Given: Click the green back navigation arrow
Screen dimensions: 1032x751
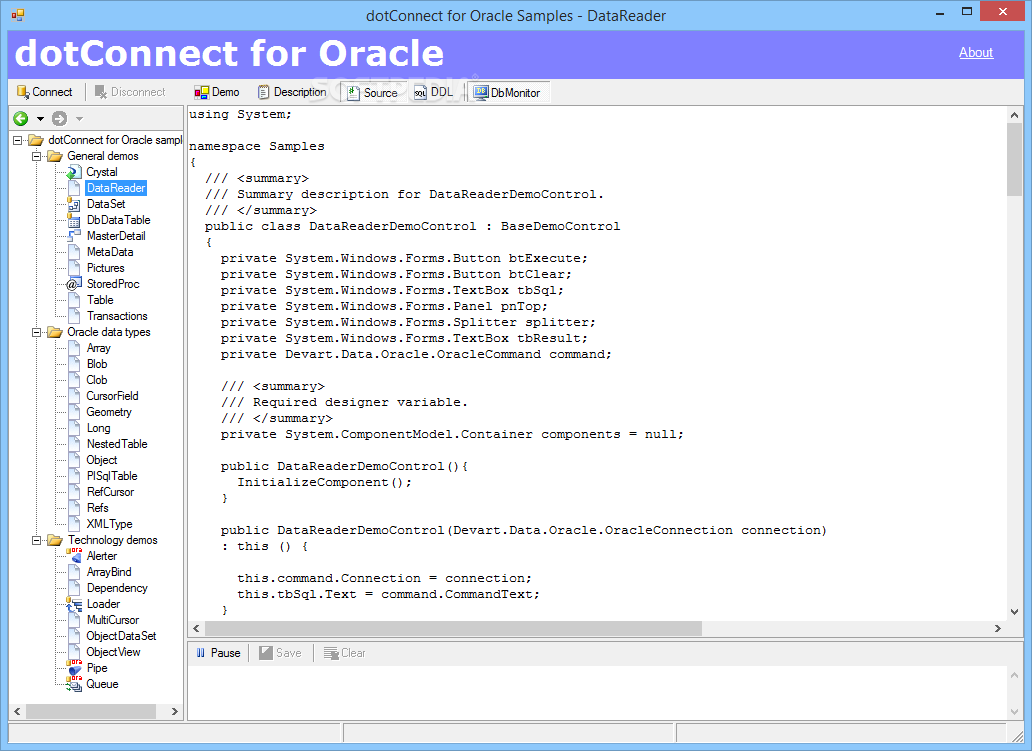Looking at the screenshot, I should pyautogui.click(x=21, y=118).
